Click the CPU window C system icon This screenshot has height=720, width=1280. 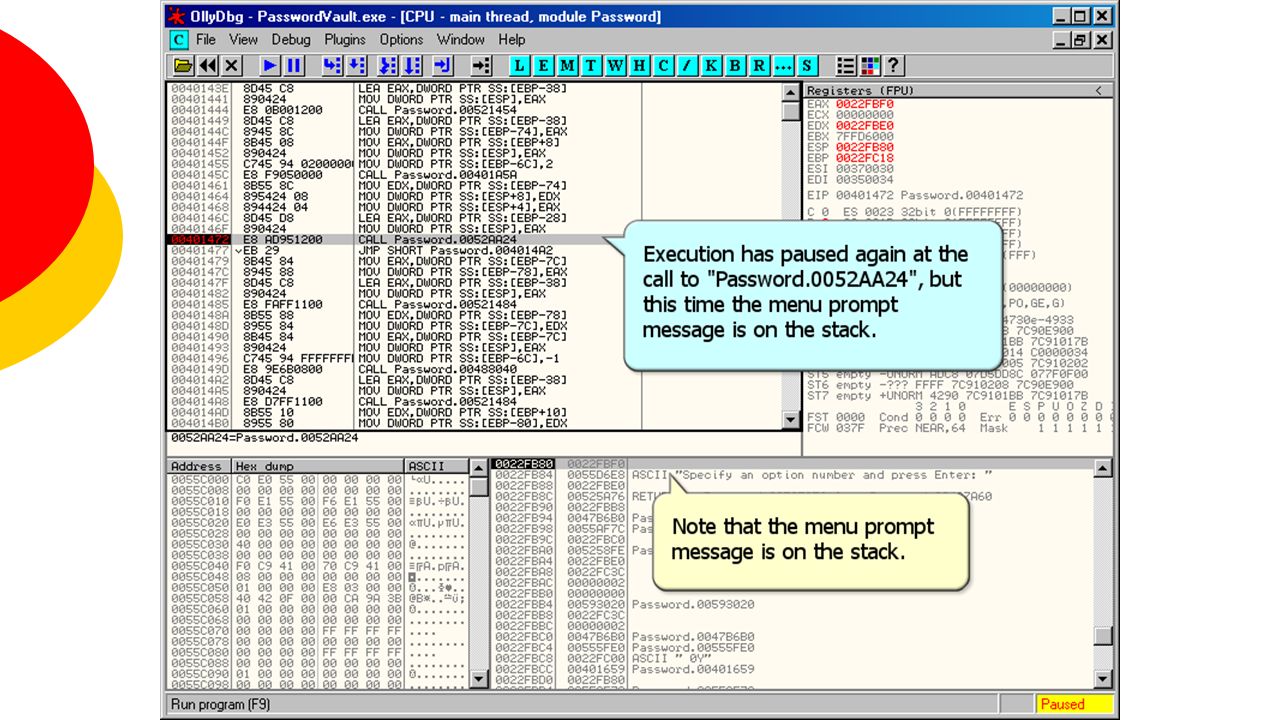coord(178,40)
